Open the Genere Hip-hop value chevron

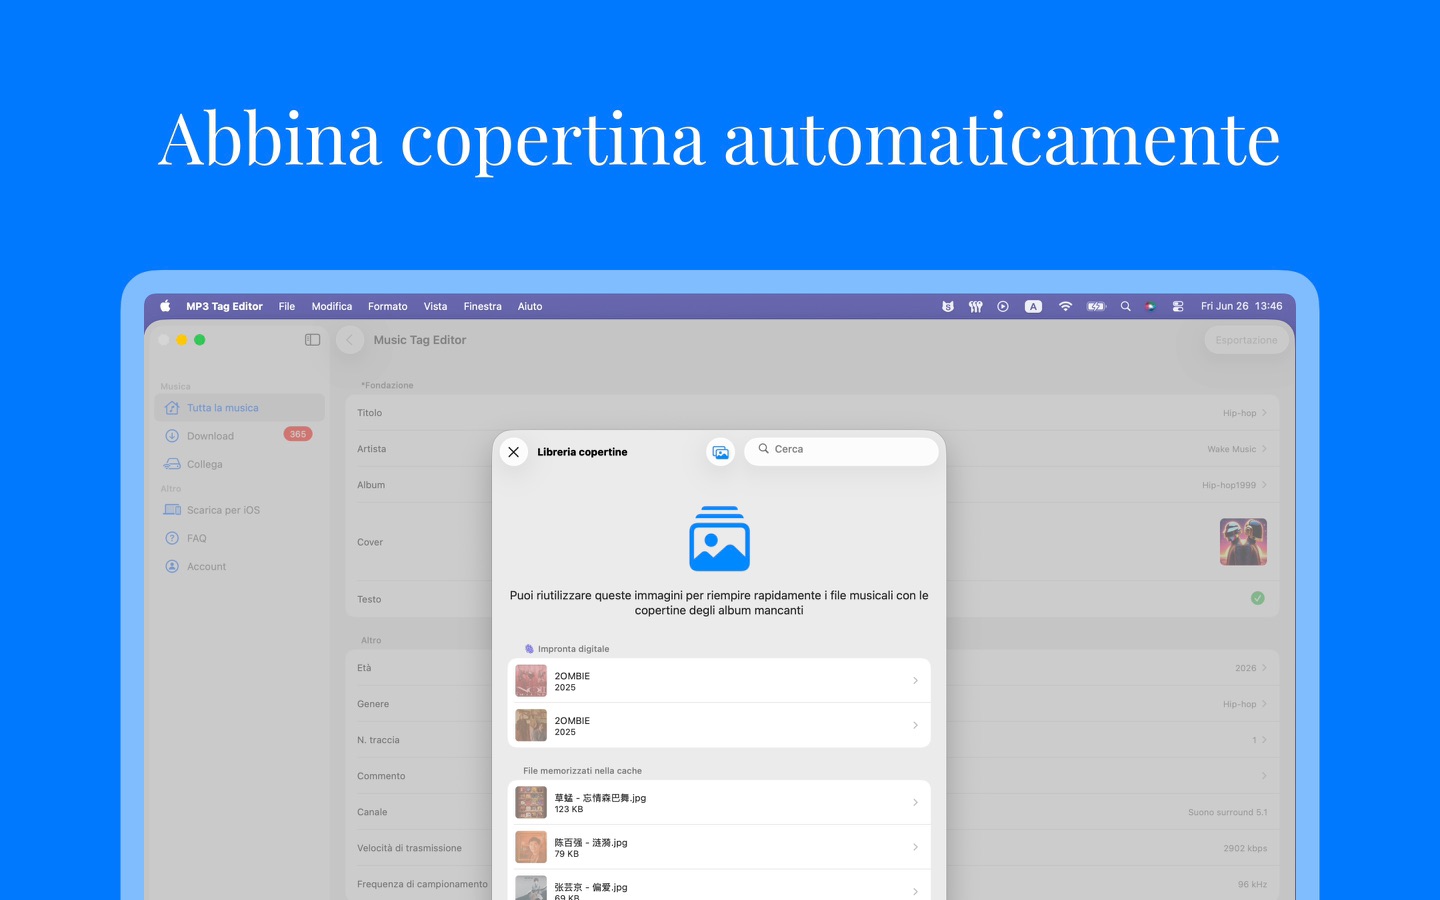pyautogui.click(x=1264, y=704)
